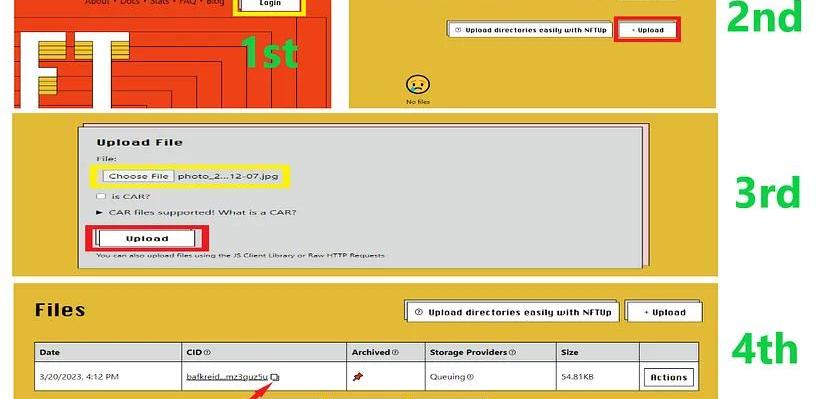Click Upload in the Upload File form
Image resolution: width=828 pixels, height=399 pixels.
click(x=147, y=239)
